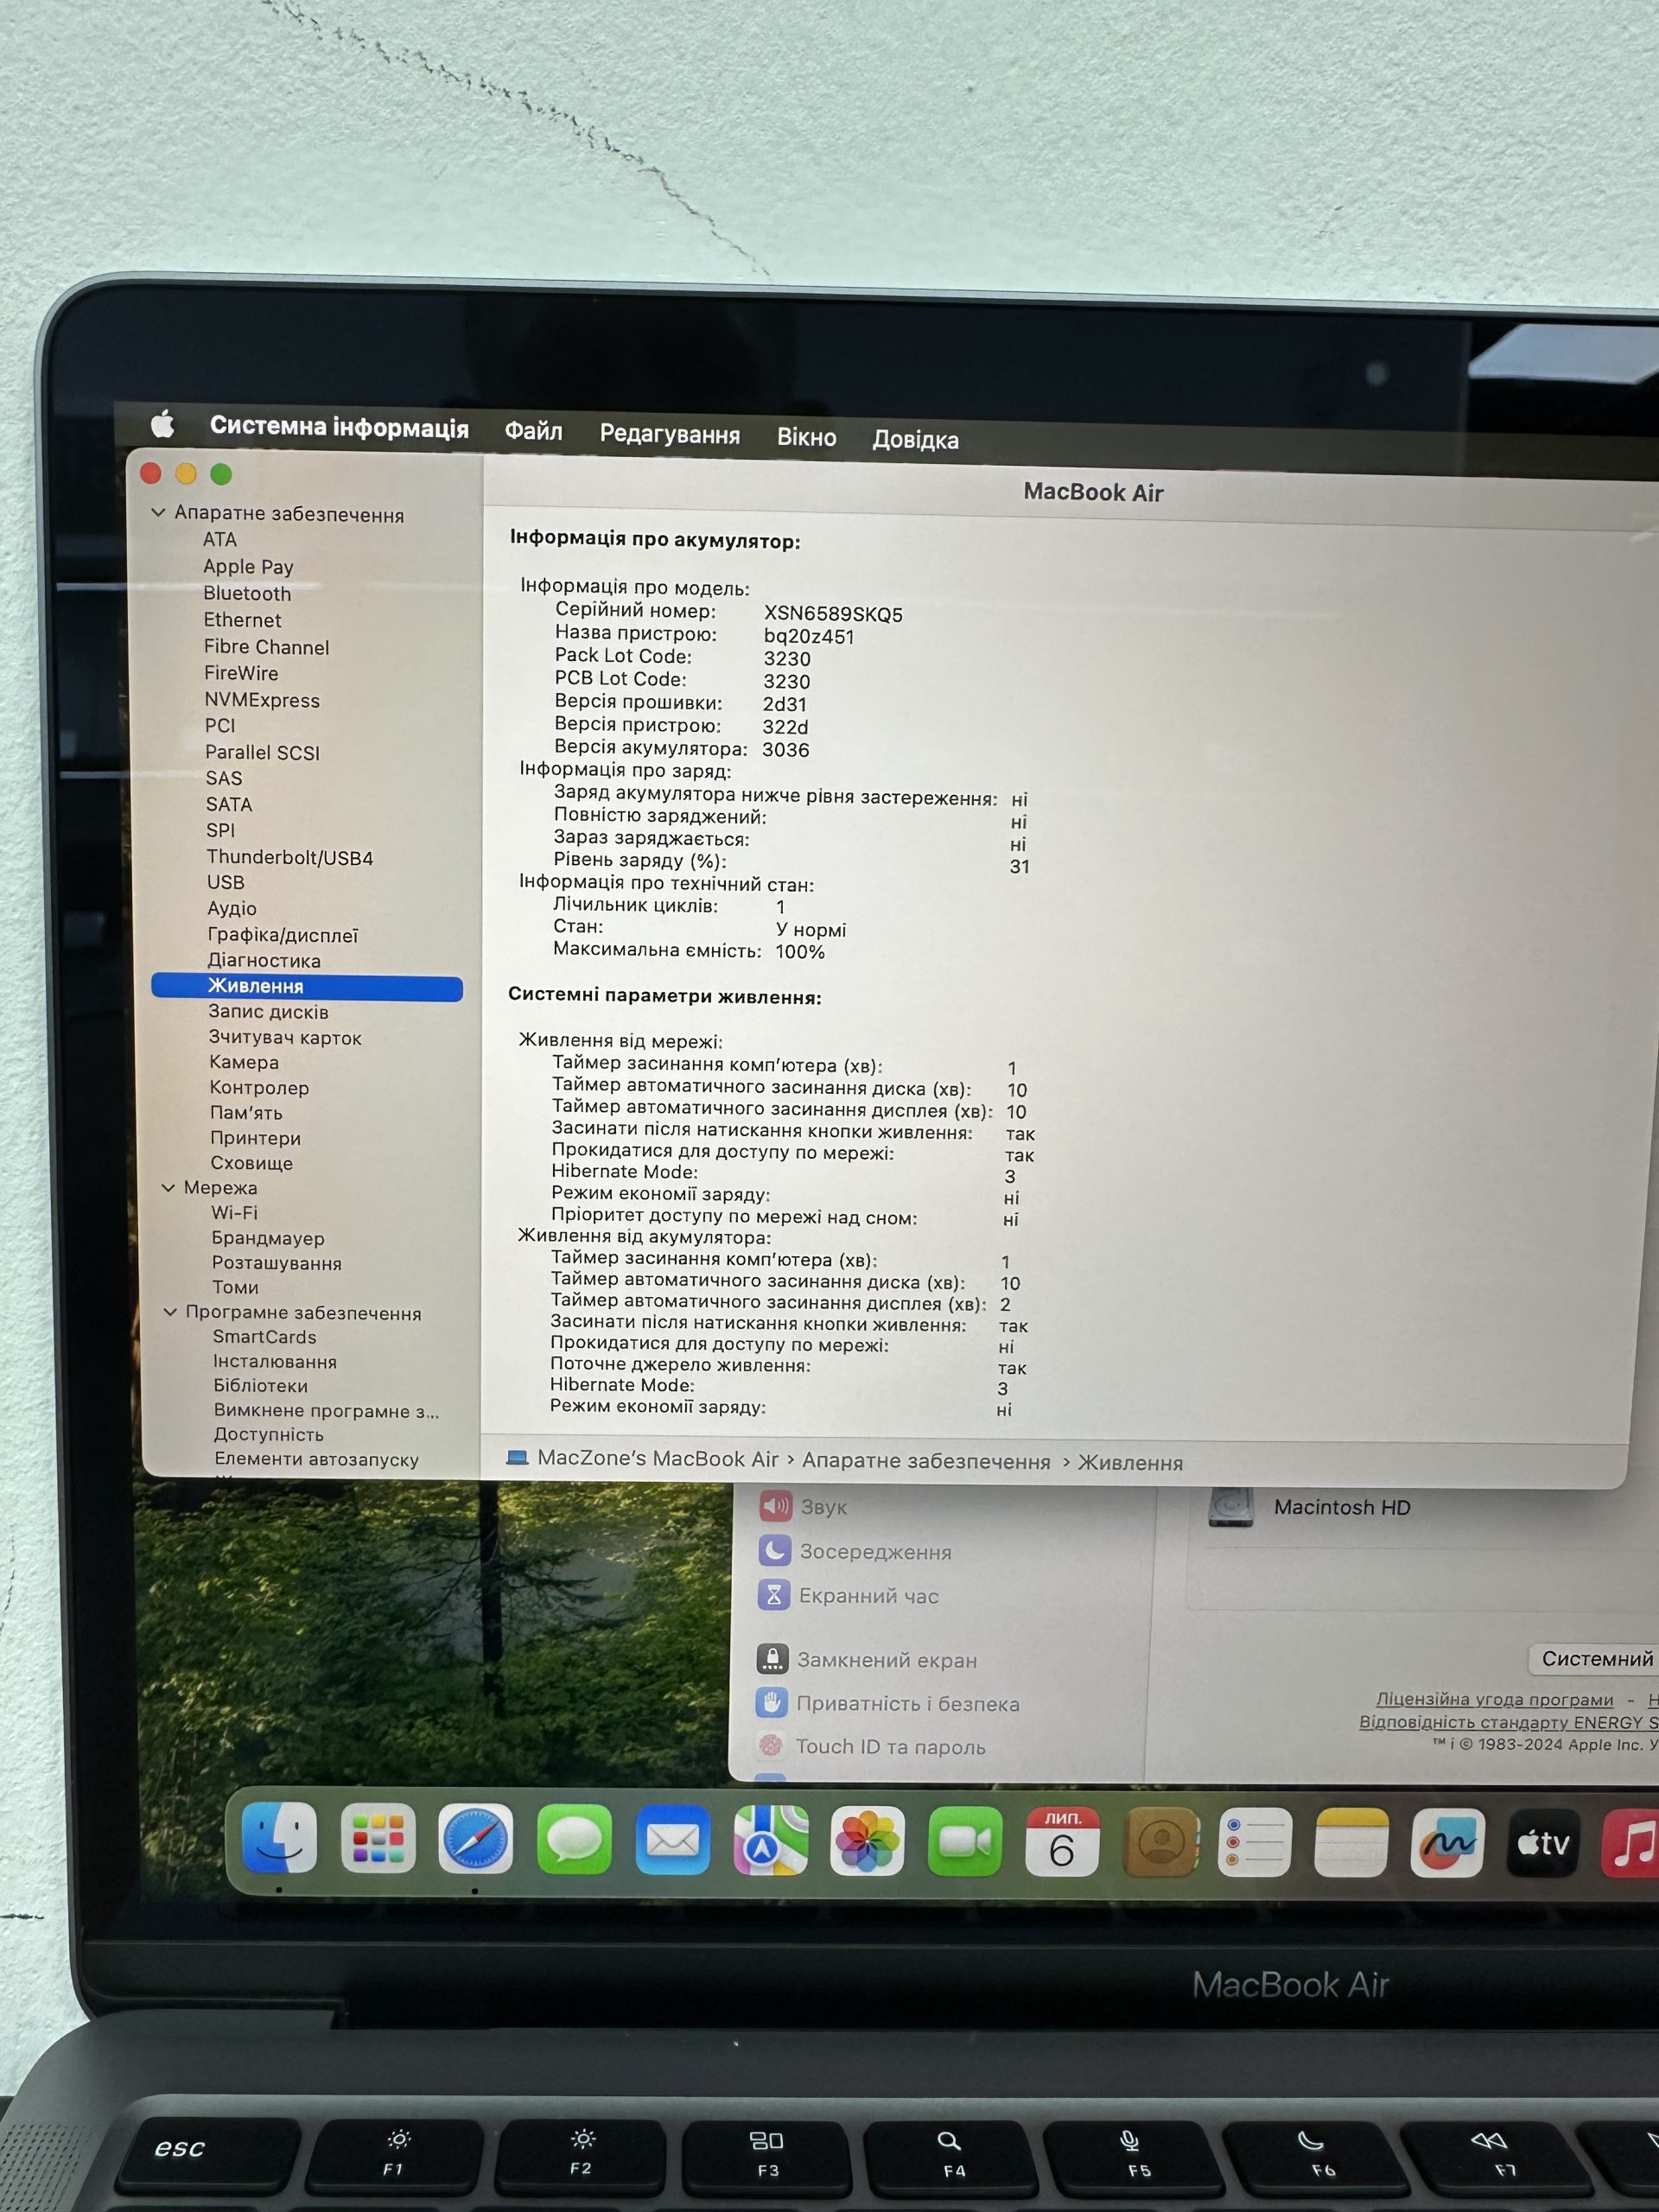1659x2212 pixels.
Task: Launch FaceTime from the Dock
Action: pyautogui.click(x=965, y=1841)
